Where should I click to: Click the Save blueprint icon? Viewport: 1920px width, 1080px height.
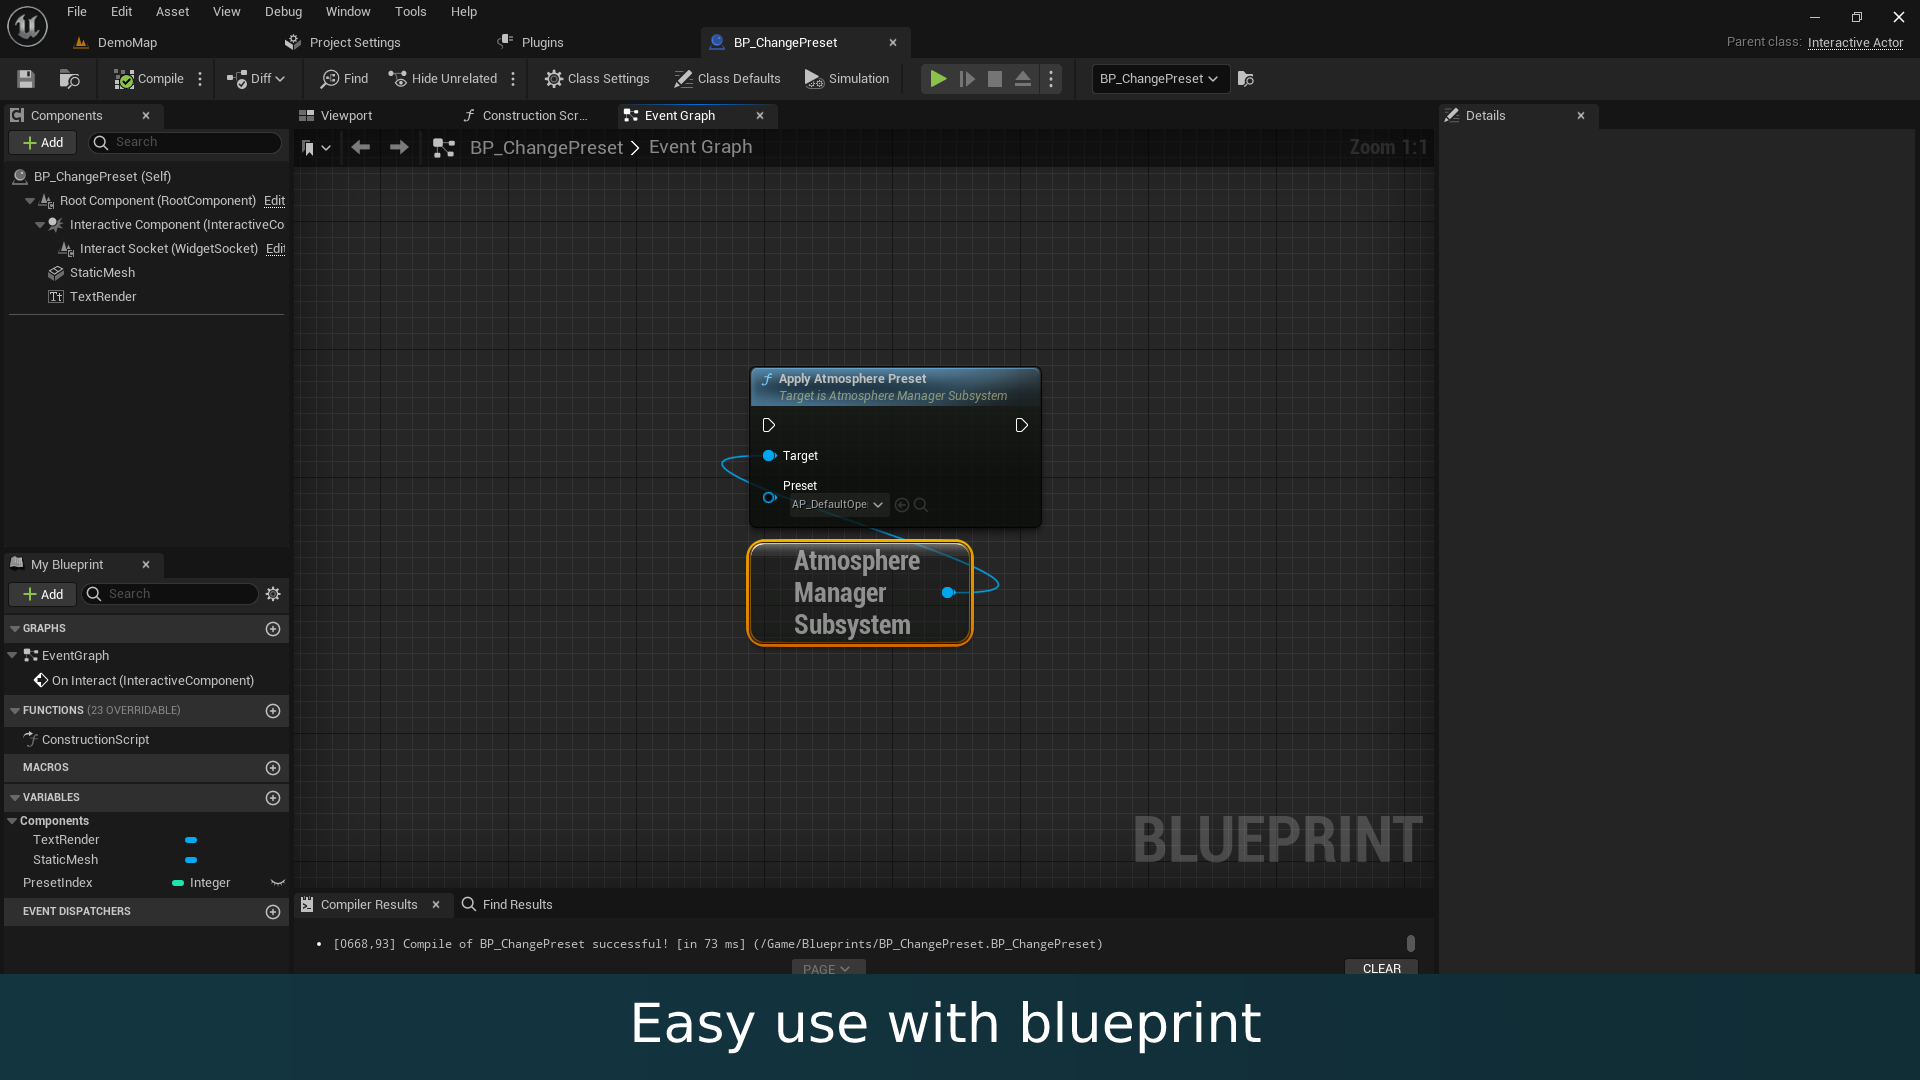coord(26,79)
